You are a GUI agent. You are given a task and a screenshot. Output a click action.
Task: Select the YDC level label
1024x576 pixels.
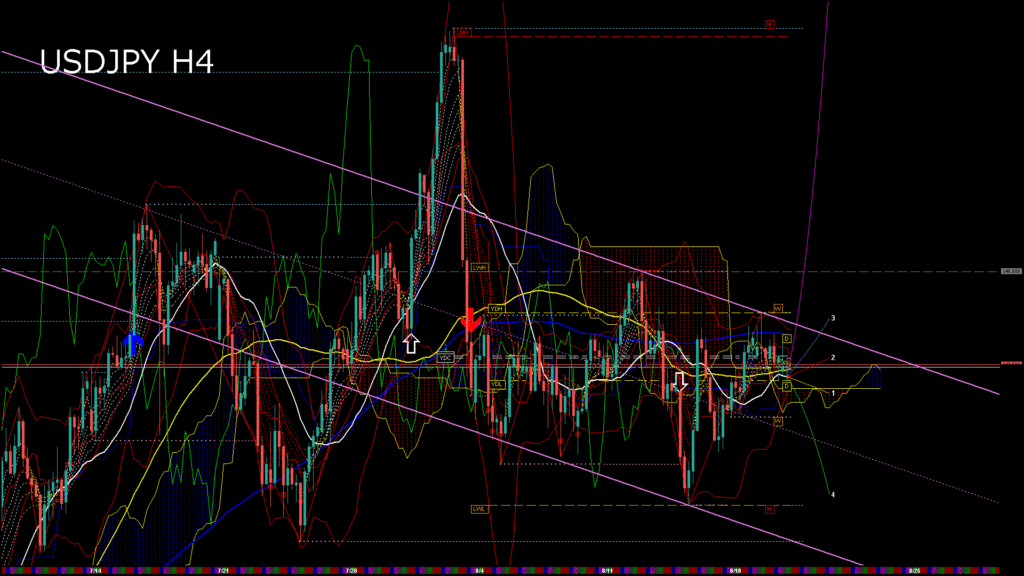click(x=446, y=357)
